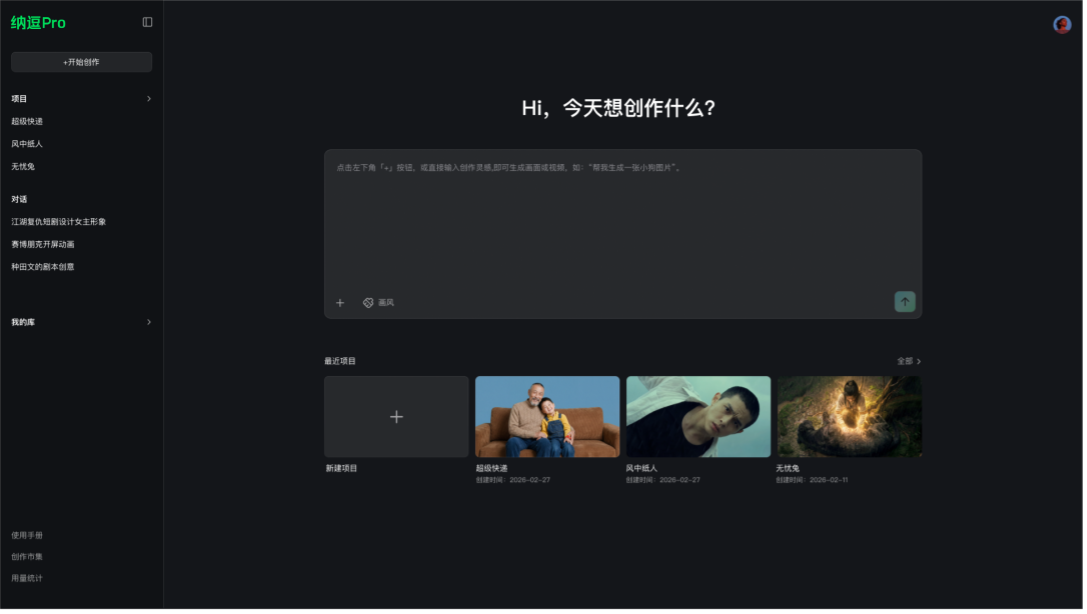This screenshot has width=1087, height=614.
Task: Collapse the sidebar using the panel icon
Action: pos(147,22)
